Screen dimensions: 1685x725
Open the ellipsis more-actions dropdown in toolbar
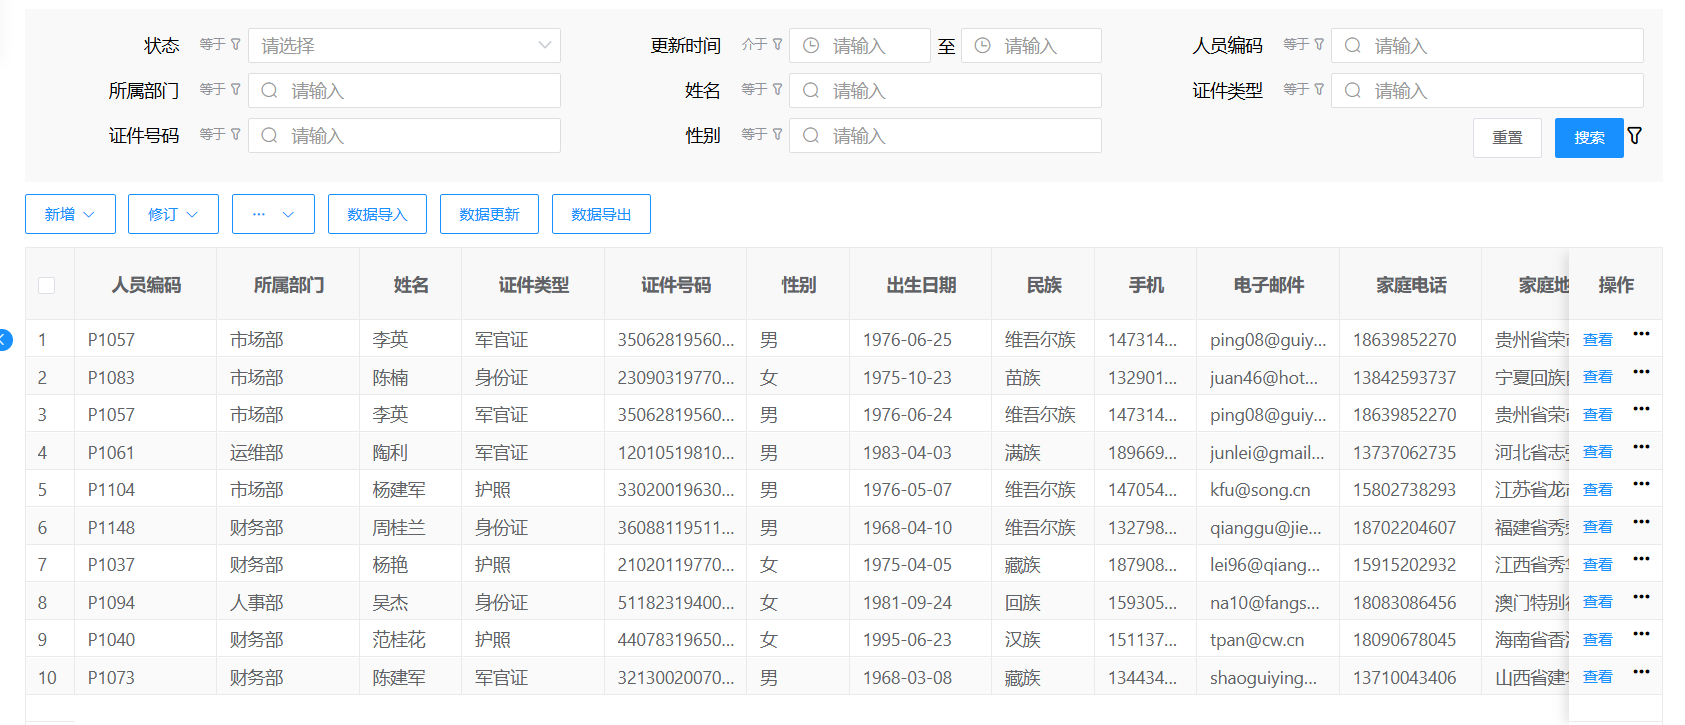(x=273, y=214)
